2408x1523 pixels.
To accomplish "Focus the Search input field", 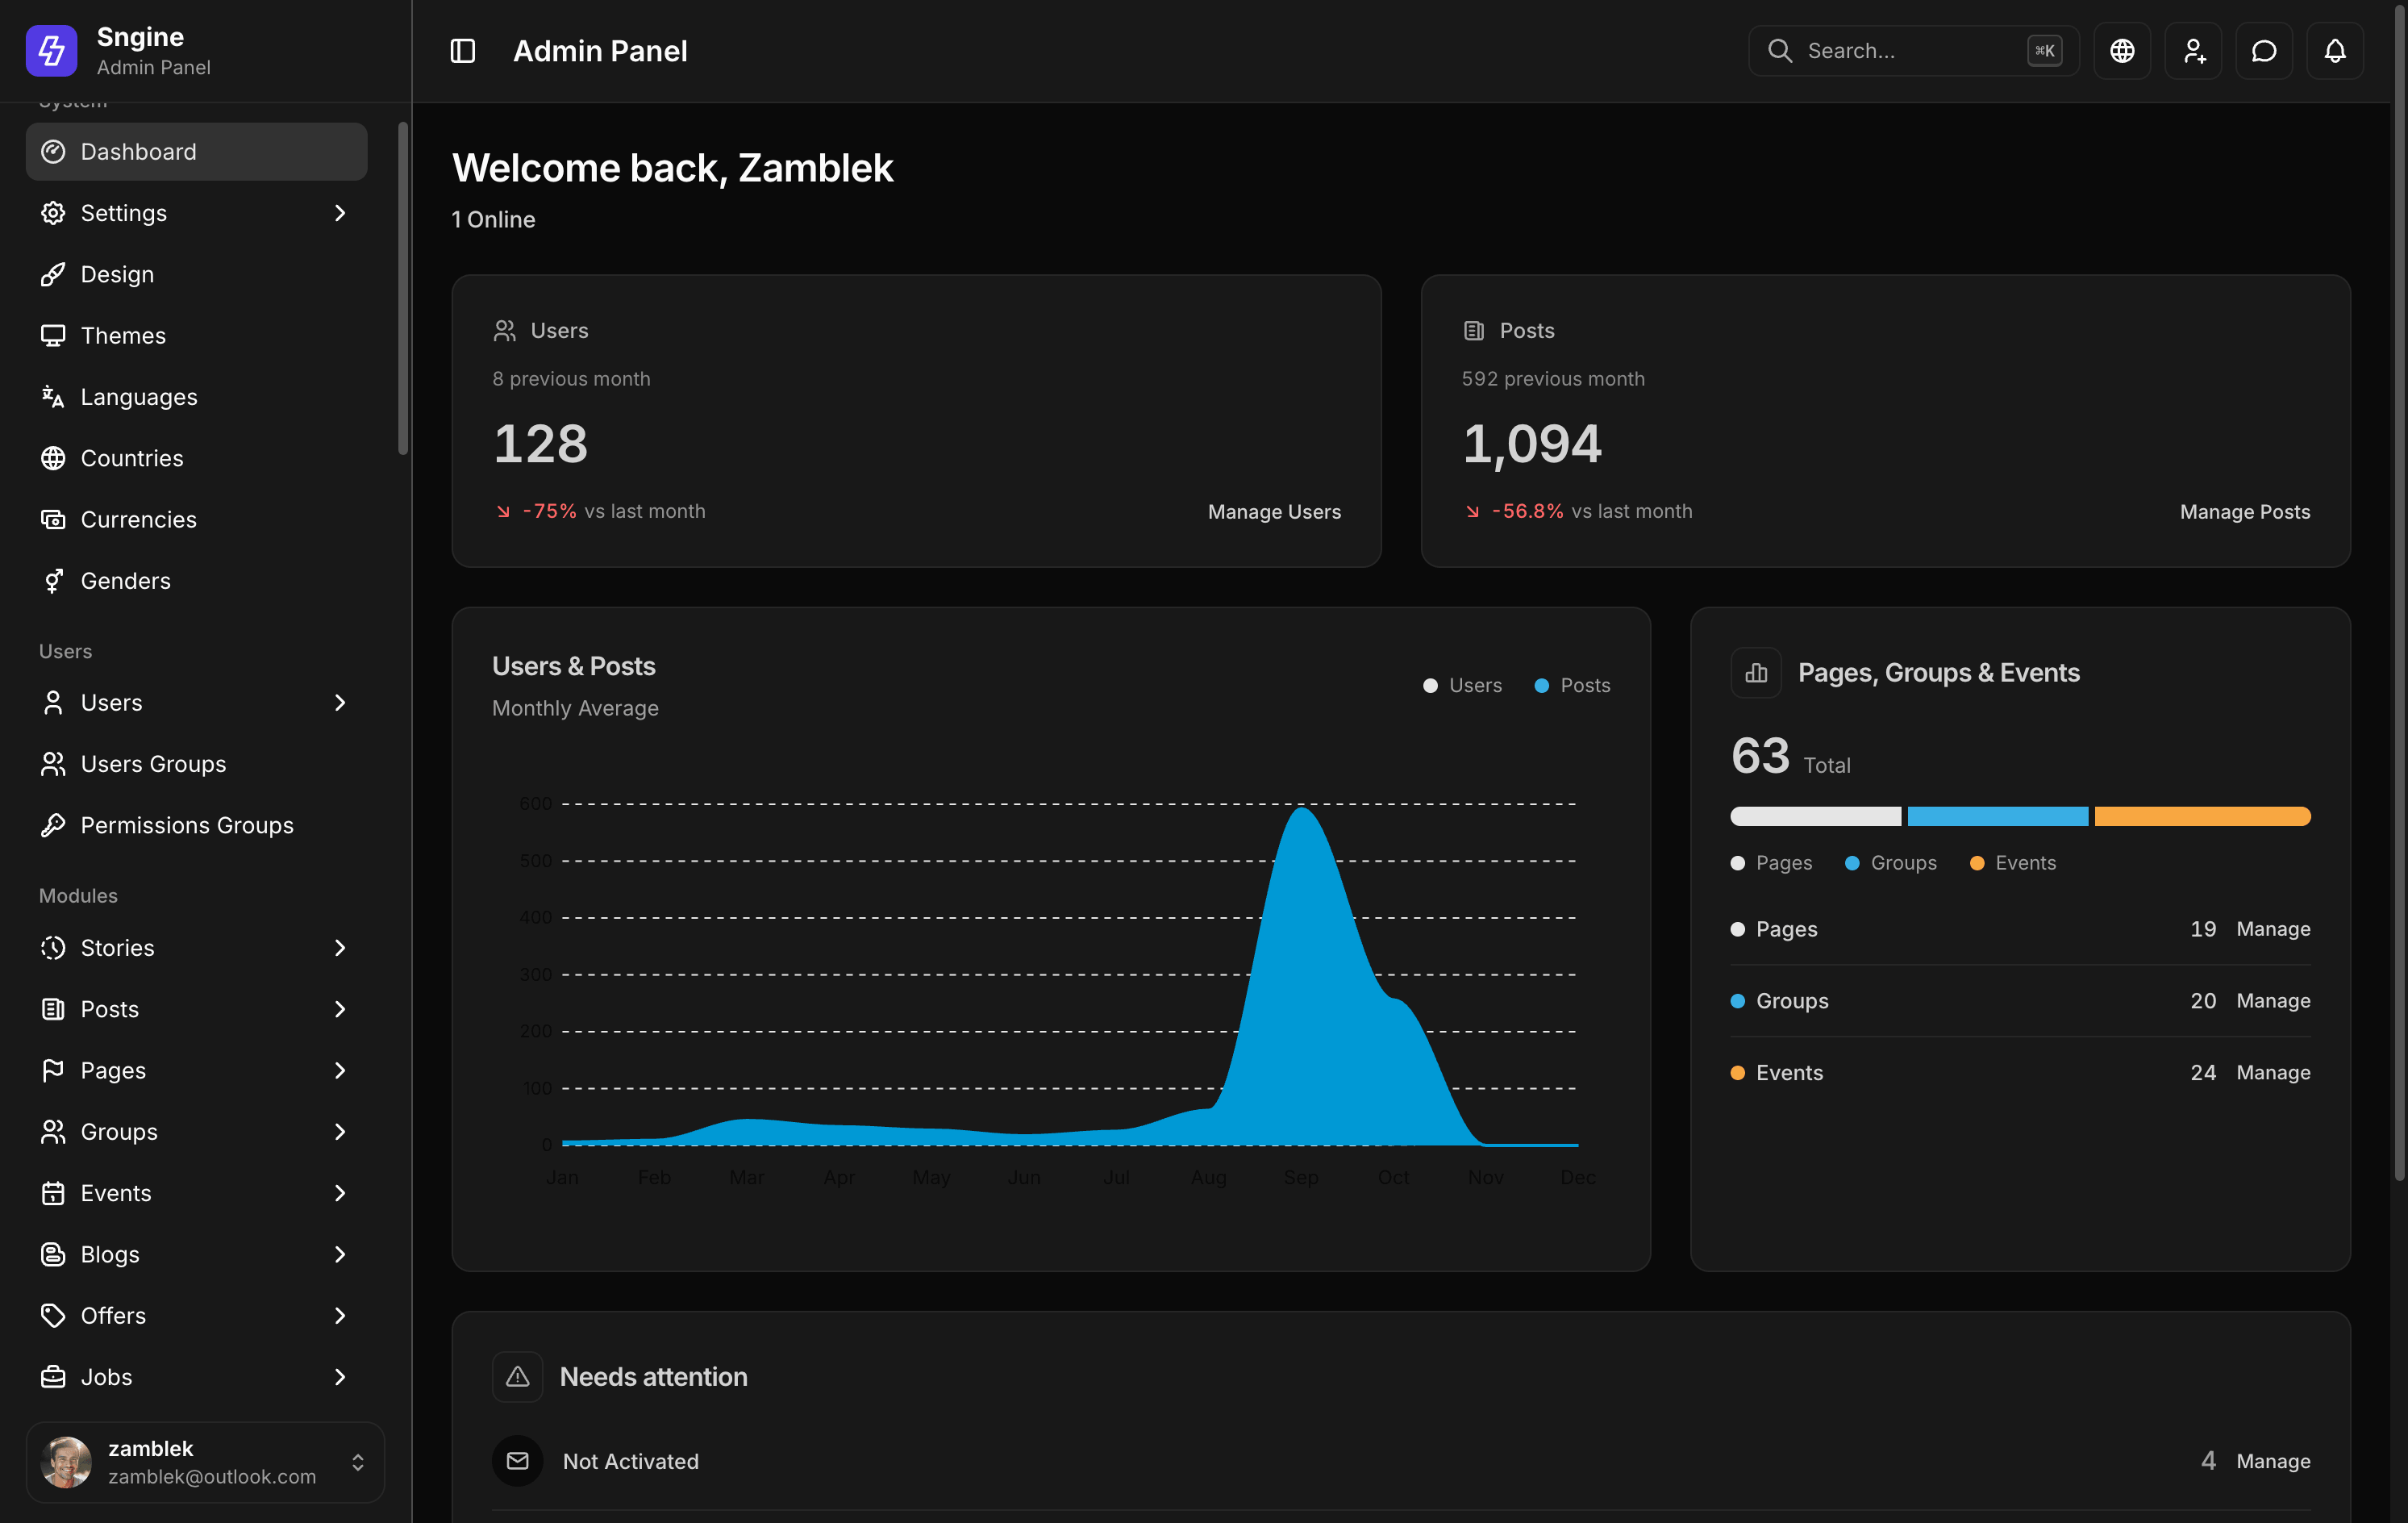I will (x=1913, y=51).
